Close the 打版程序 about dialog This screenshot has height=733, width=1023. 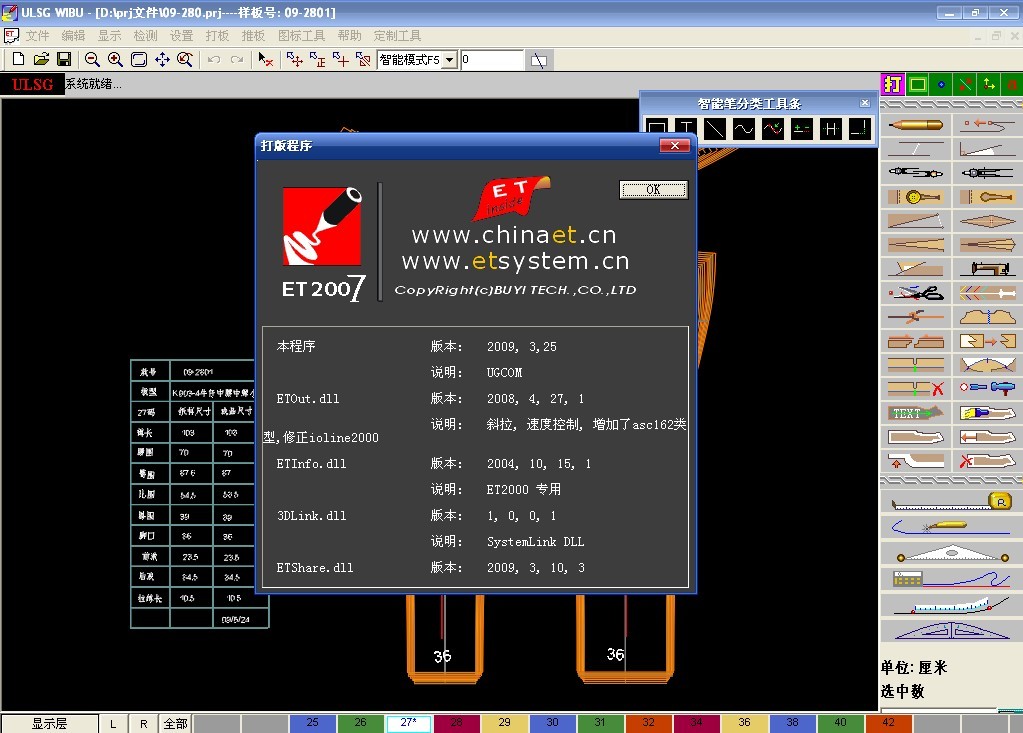coord(675,145)
